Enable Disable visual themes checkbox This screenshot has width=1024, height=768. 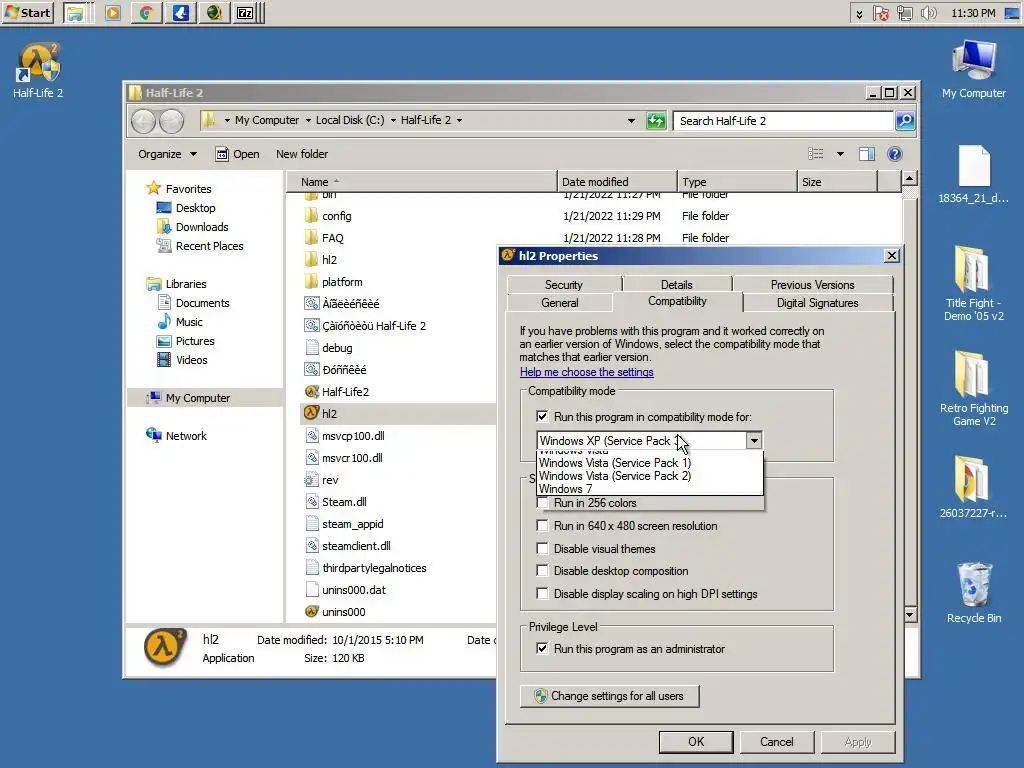(x=542, y=549)
